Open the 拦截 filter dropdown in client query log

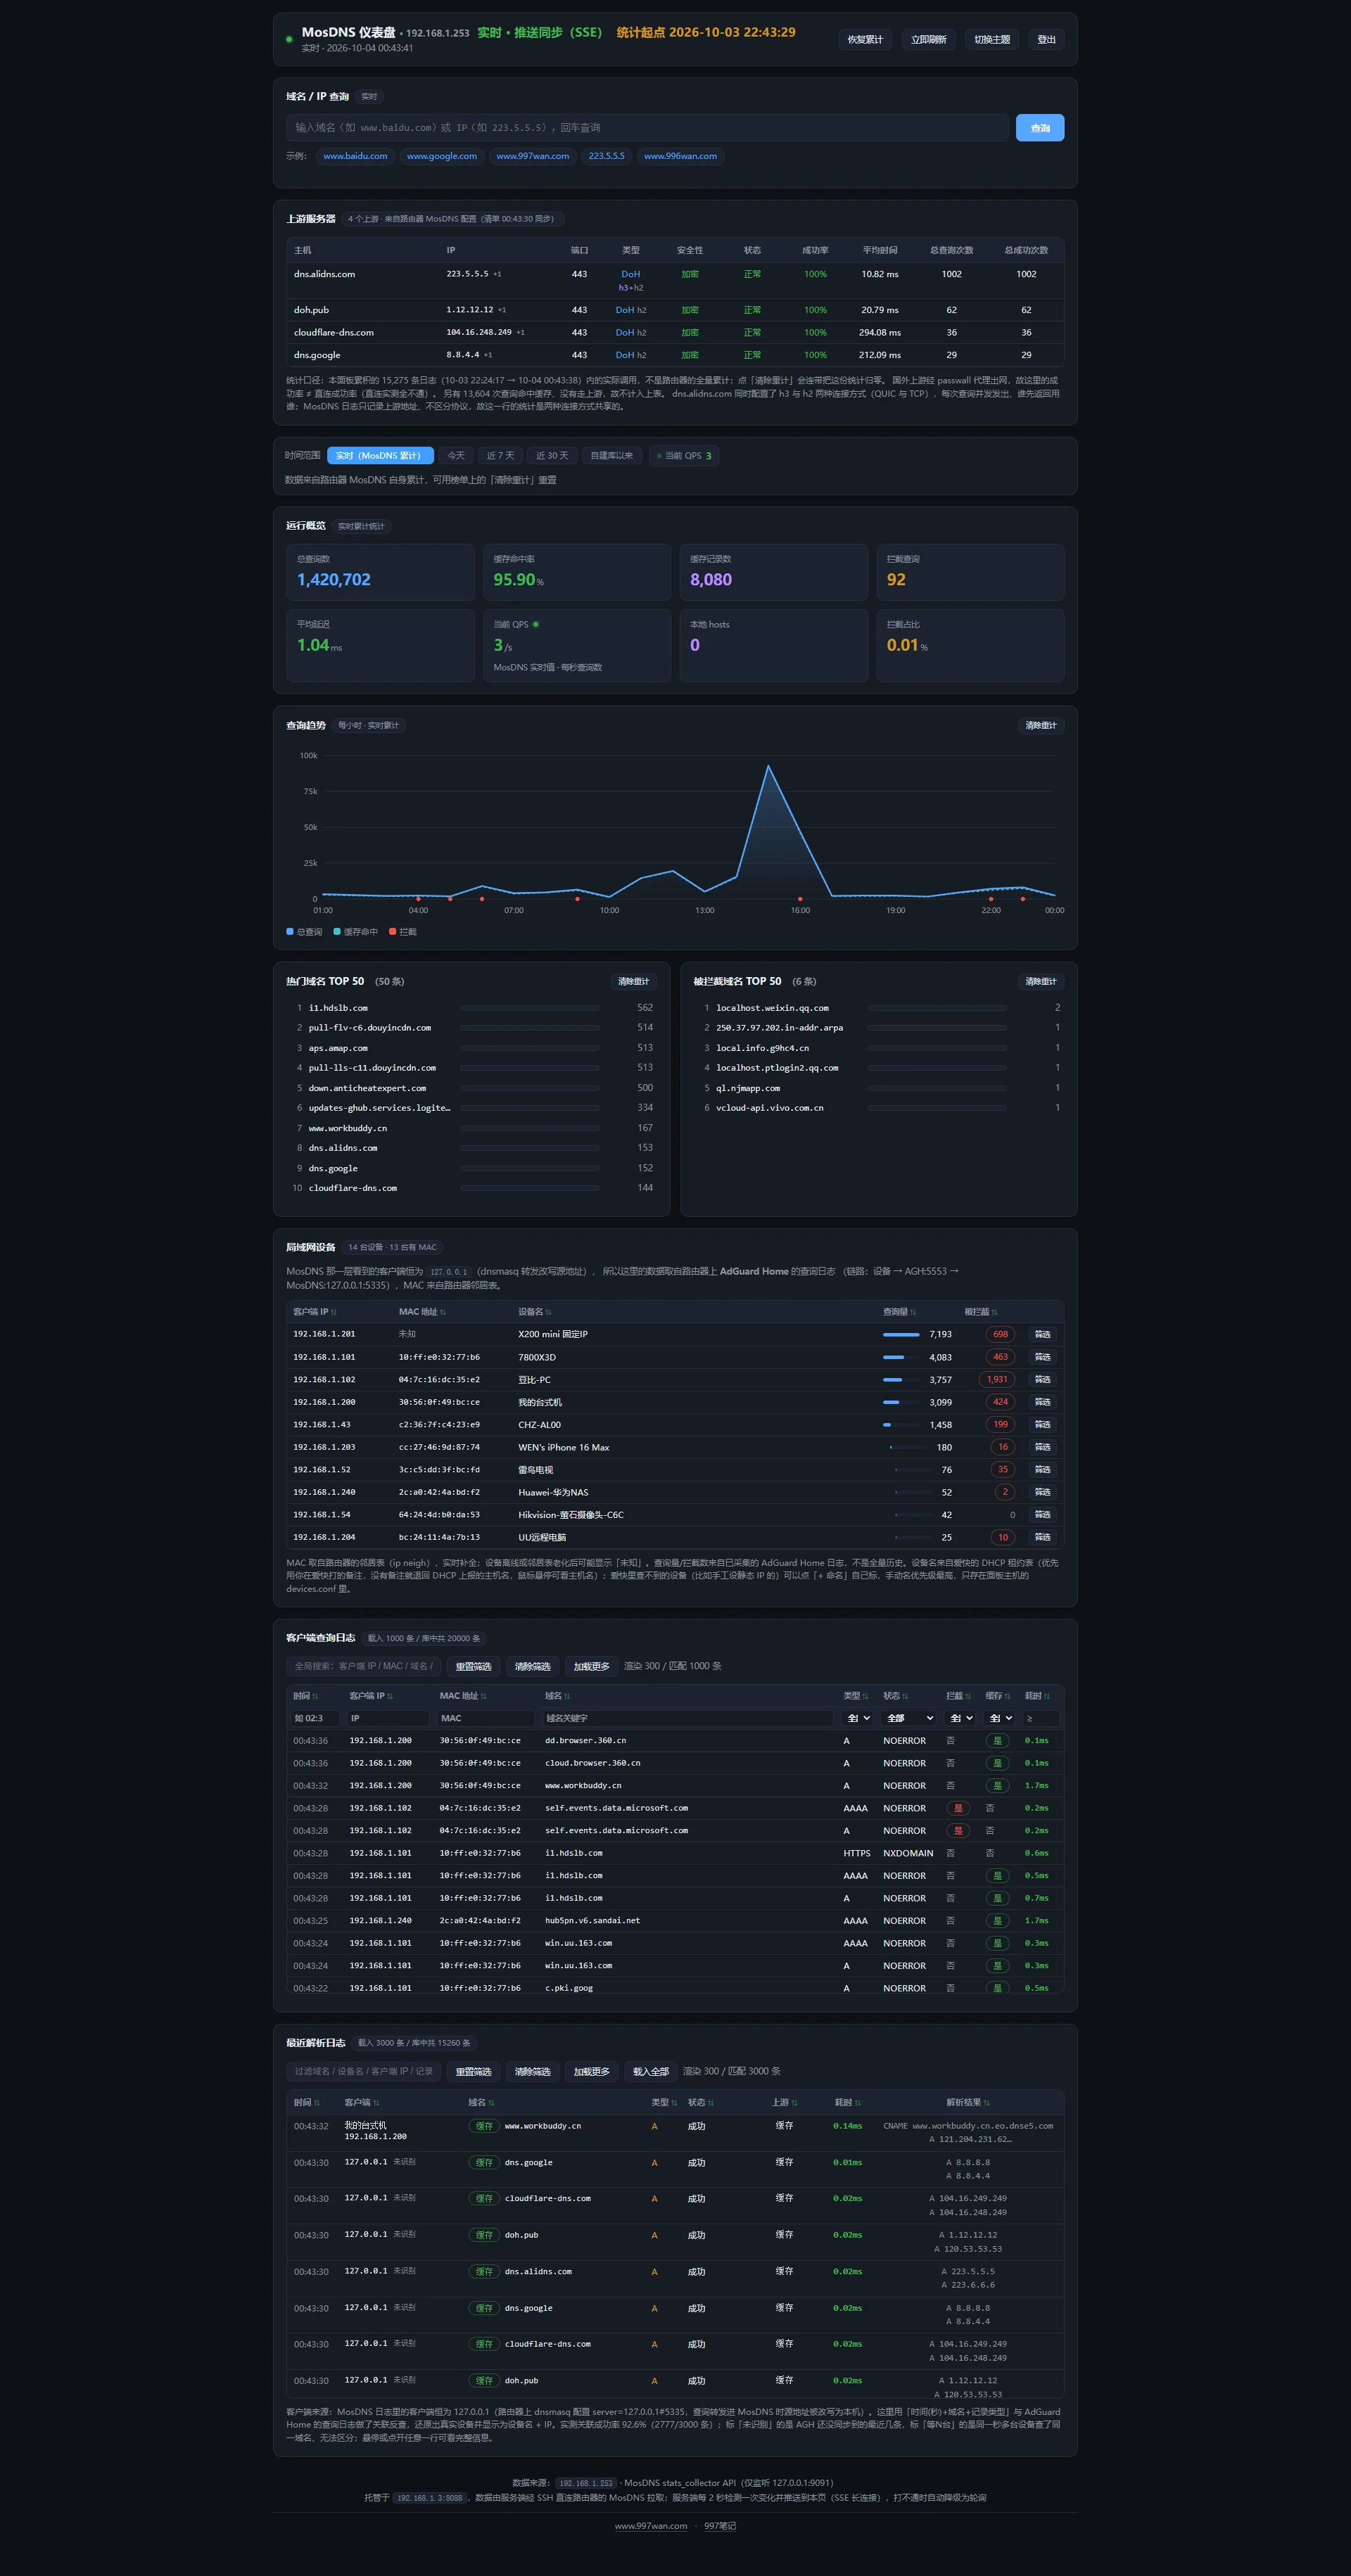click(961, 1718)
